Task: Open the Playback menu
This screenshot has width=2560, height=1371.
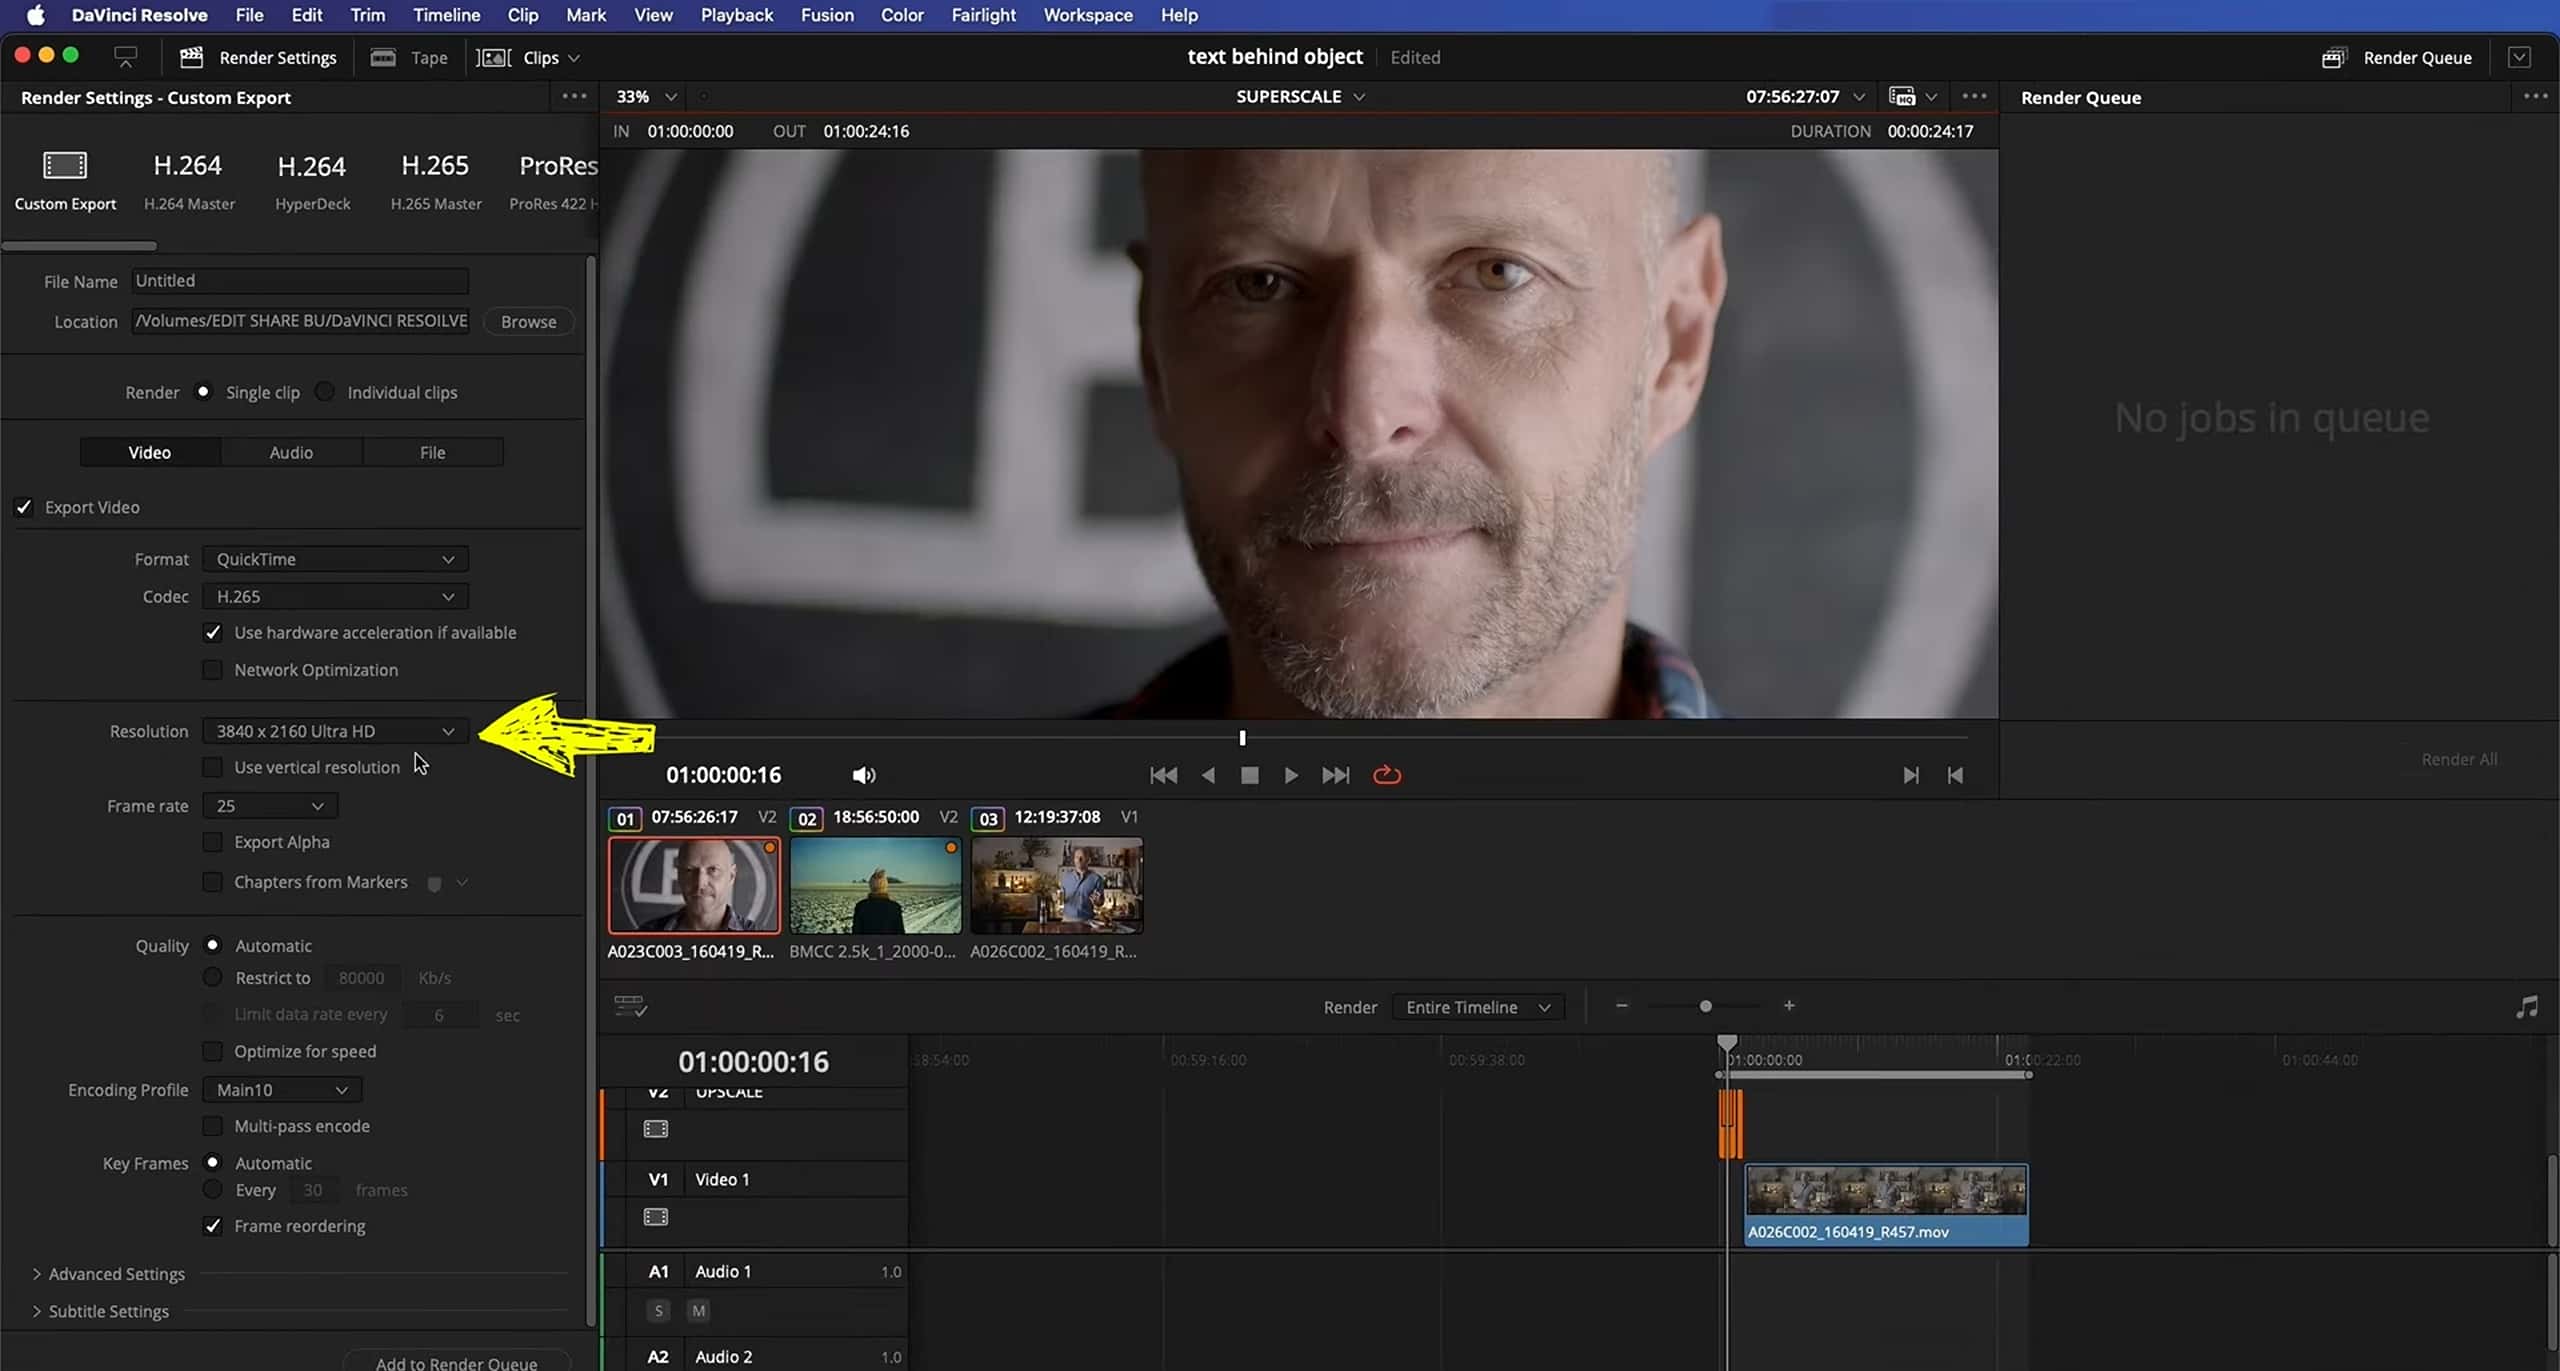Action: tap(736, 15)
